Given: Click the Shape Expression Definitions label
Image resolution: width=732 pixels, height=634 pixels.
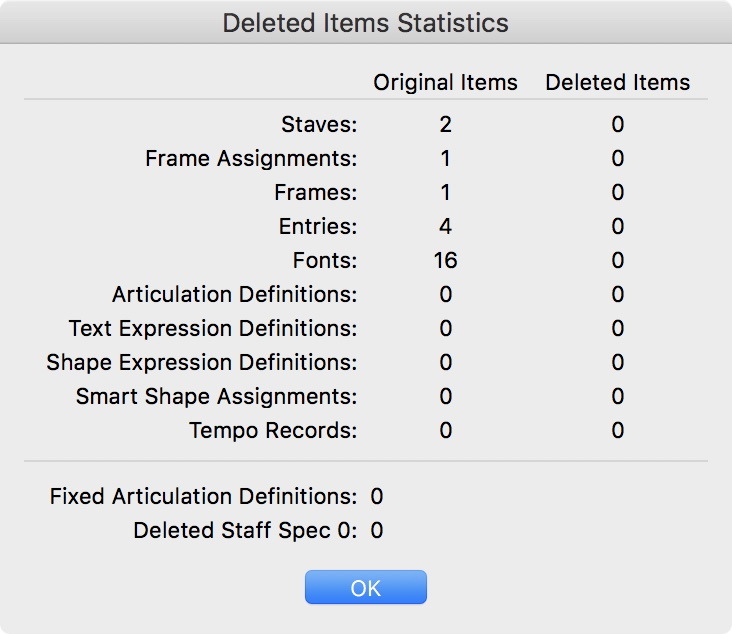Looking at the screenshot, I should click(x=201, y=363).
